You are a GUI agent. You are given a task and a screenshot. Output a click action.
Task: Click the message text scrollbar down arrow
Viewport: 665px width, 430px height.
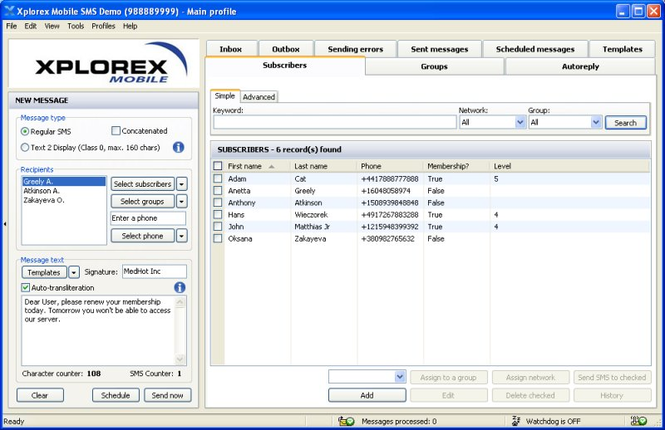[x=180, y=359]
